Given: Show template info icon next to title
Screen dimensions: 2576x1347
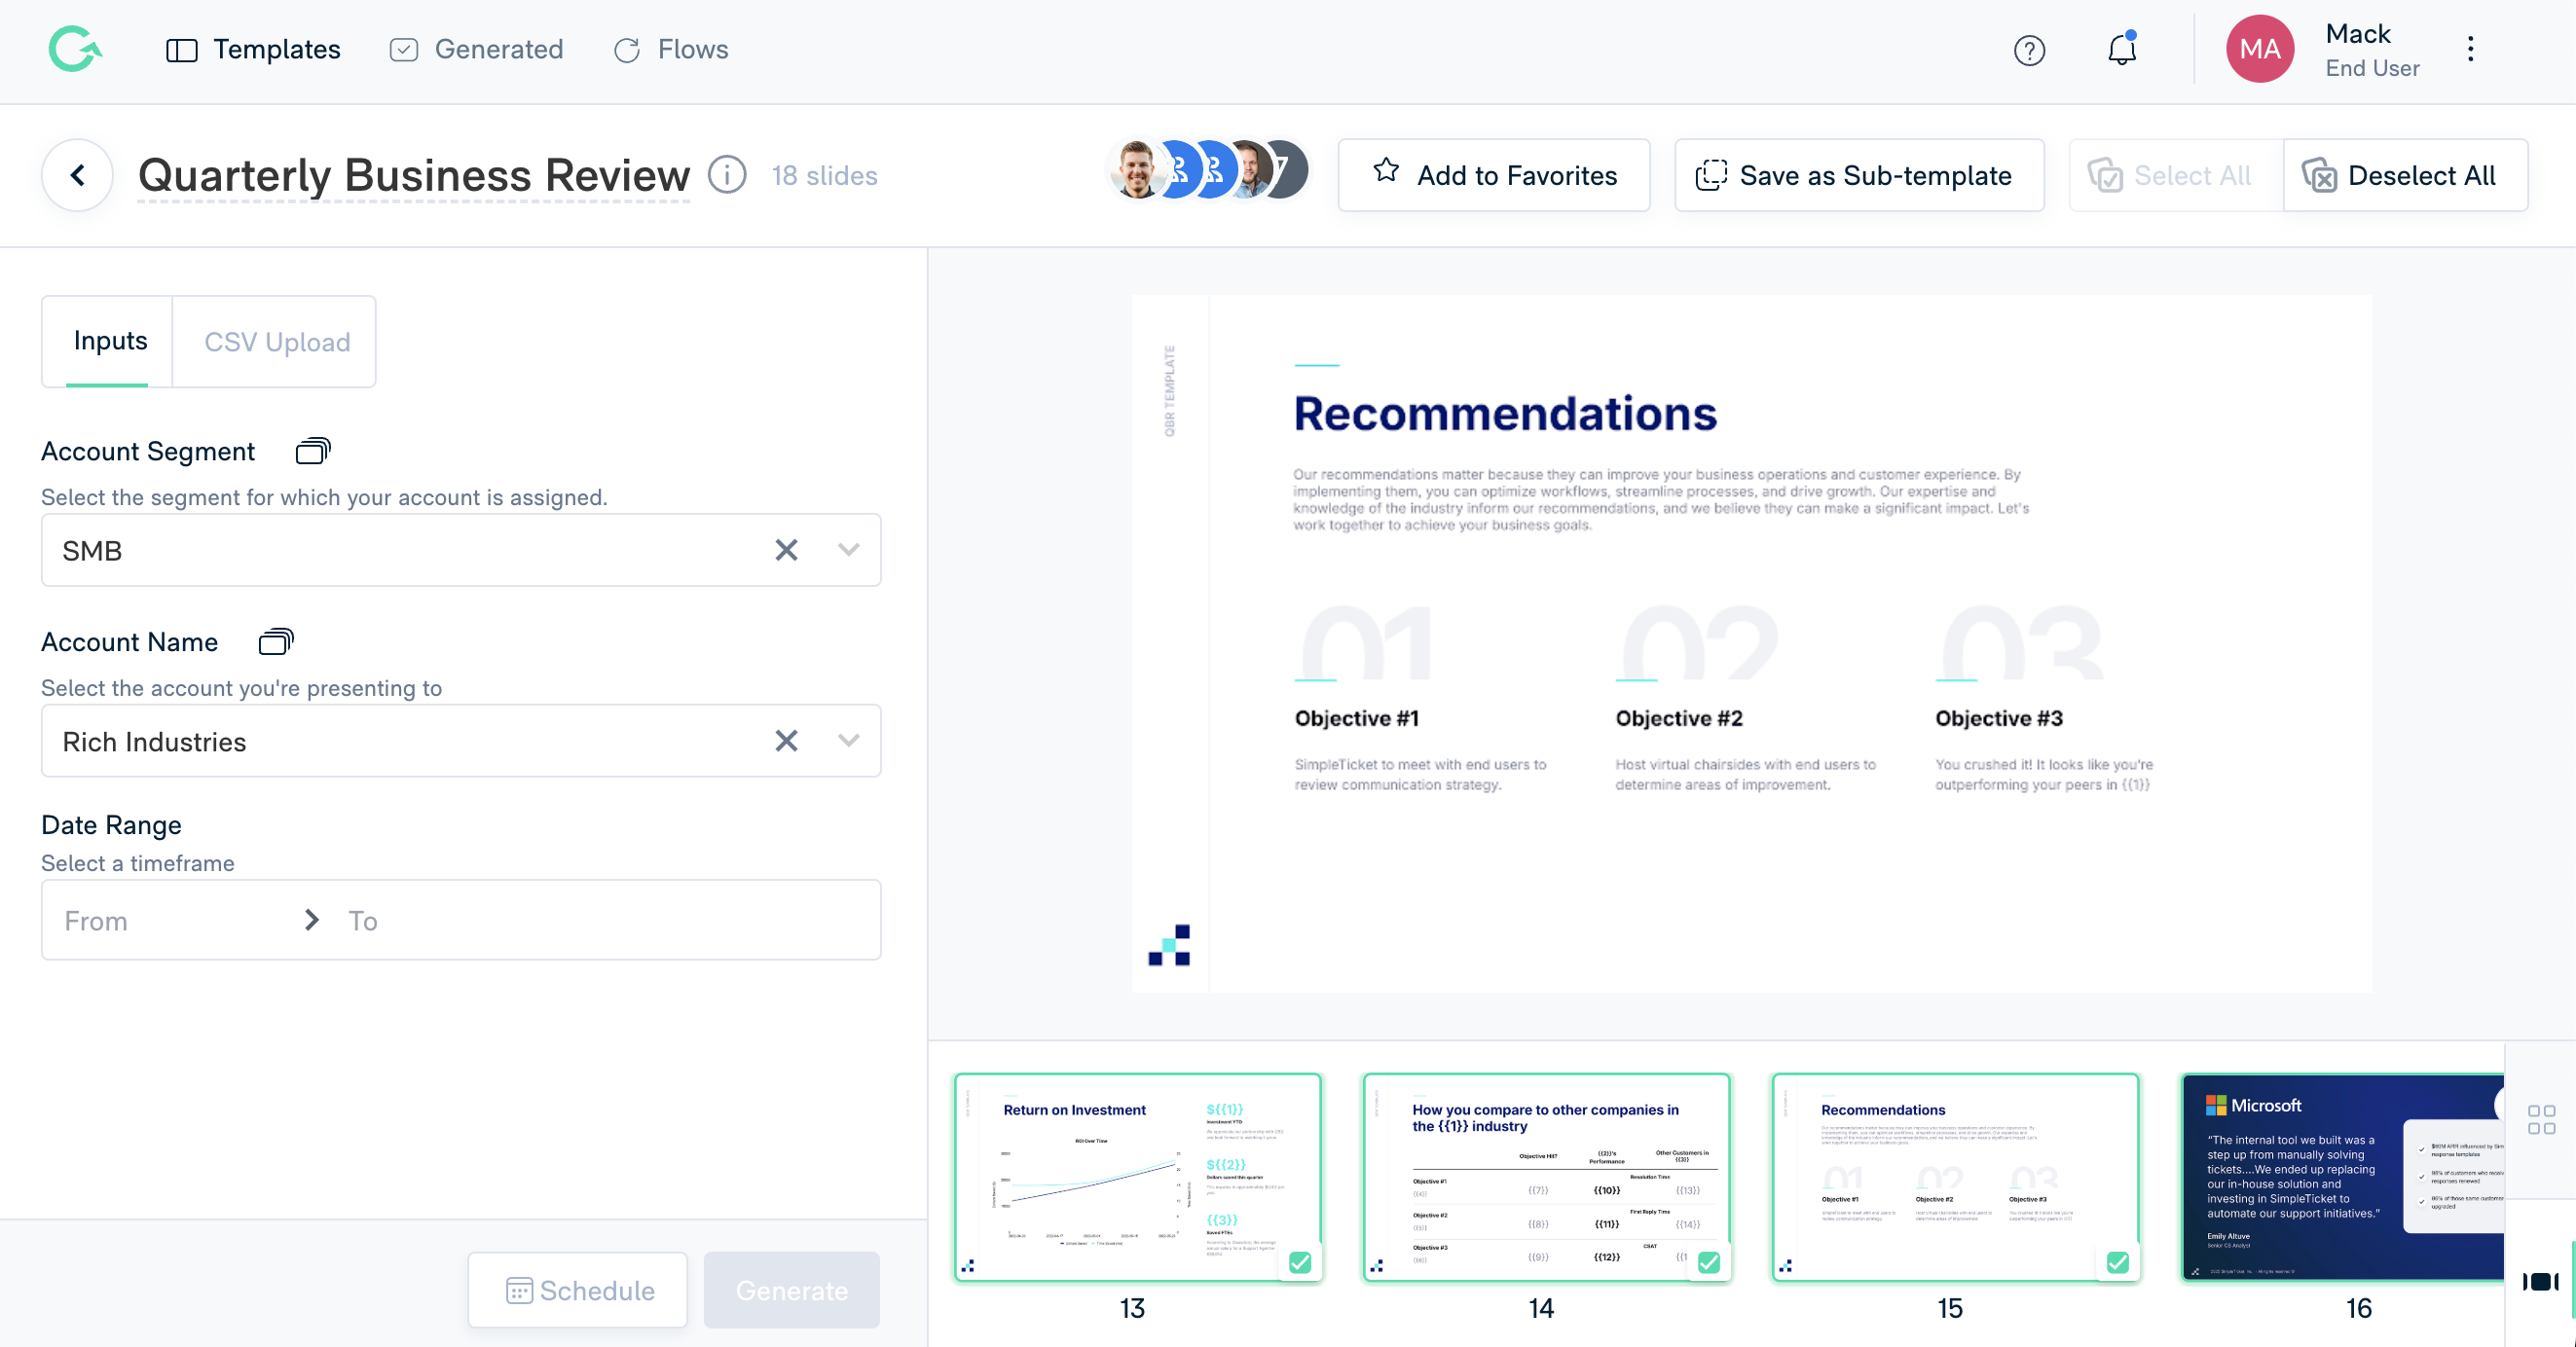Looking at the screenshot, I should point(727,175).
